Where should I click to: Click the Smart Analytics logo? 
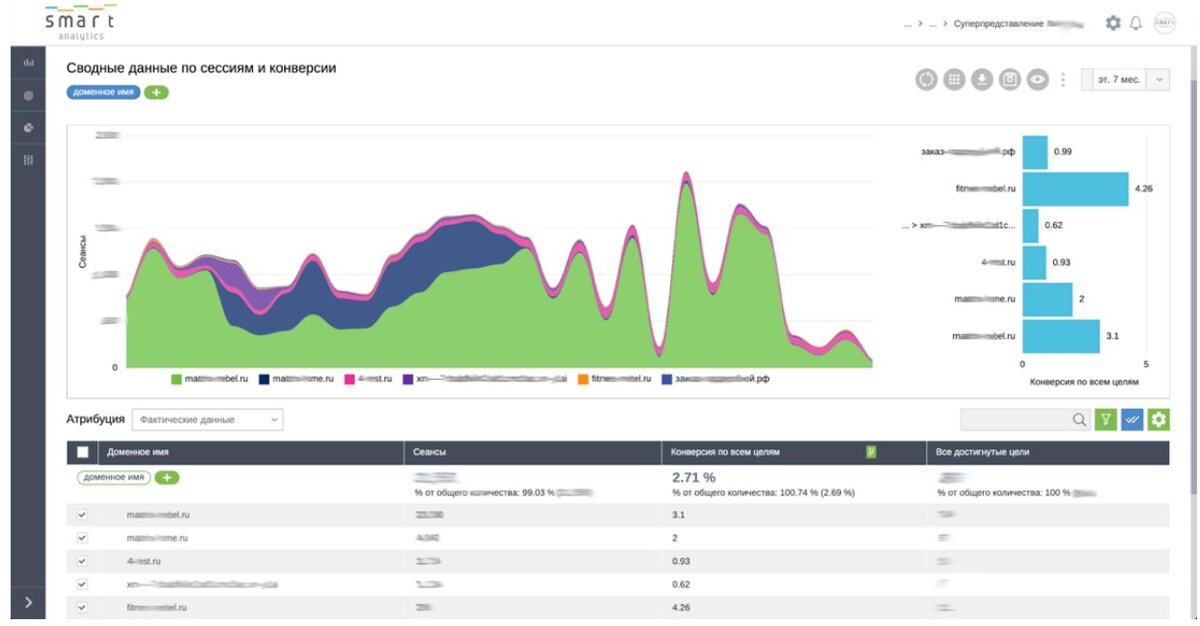coord(80,23)
